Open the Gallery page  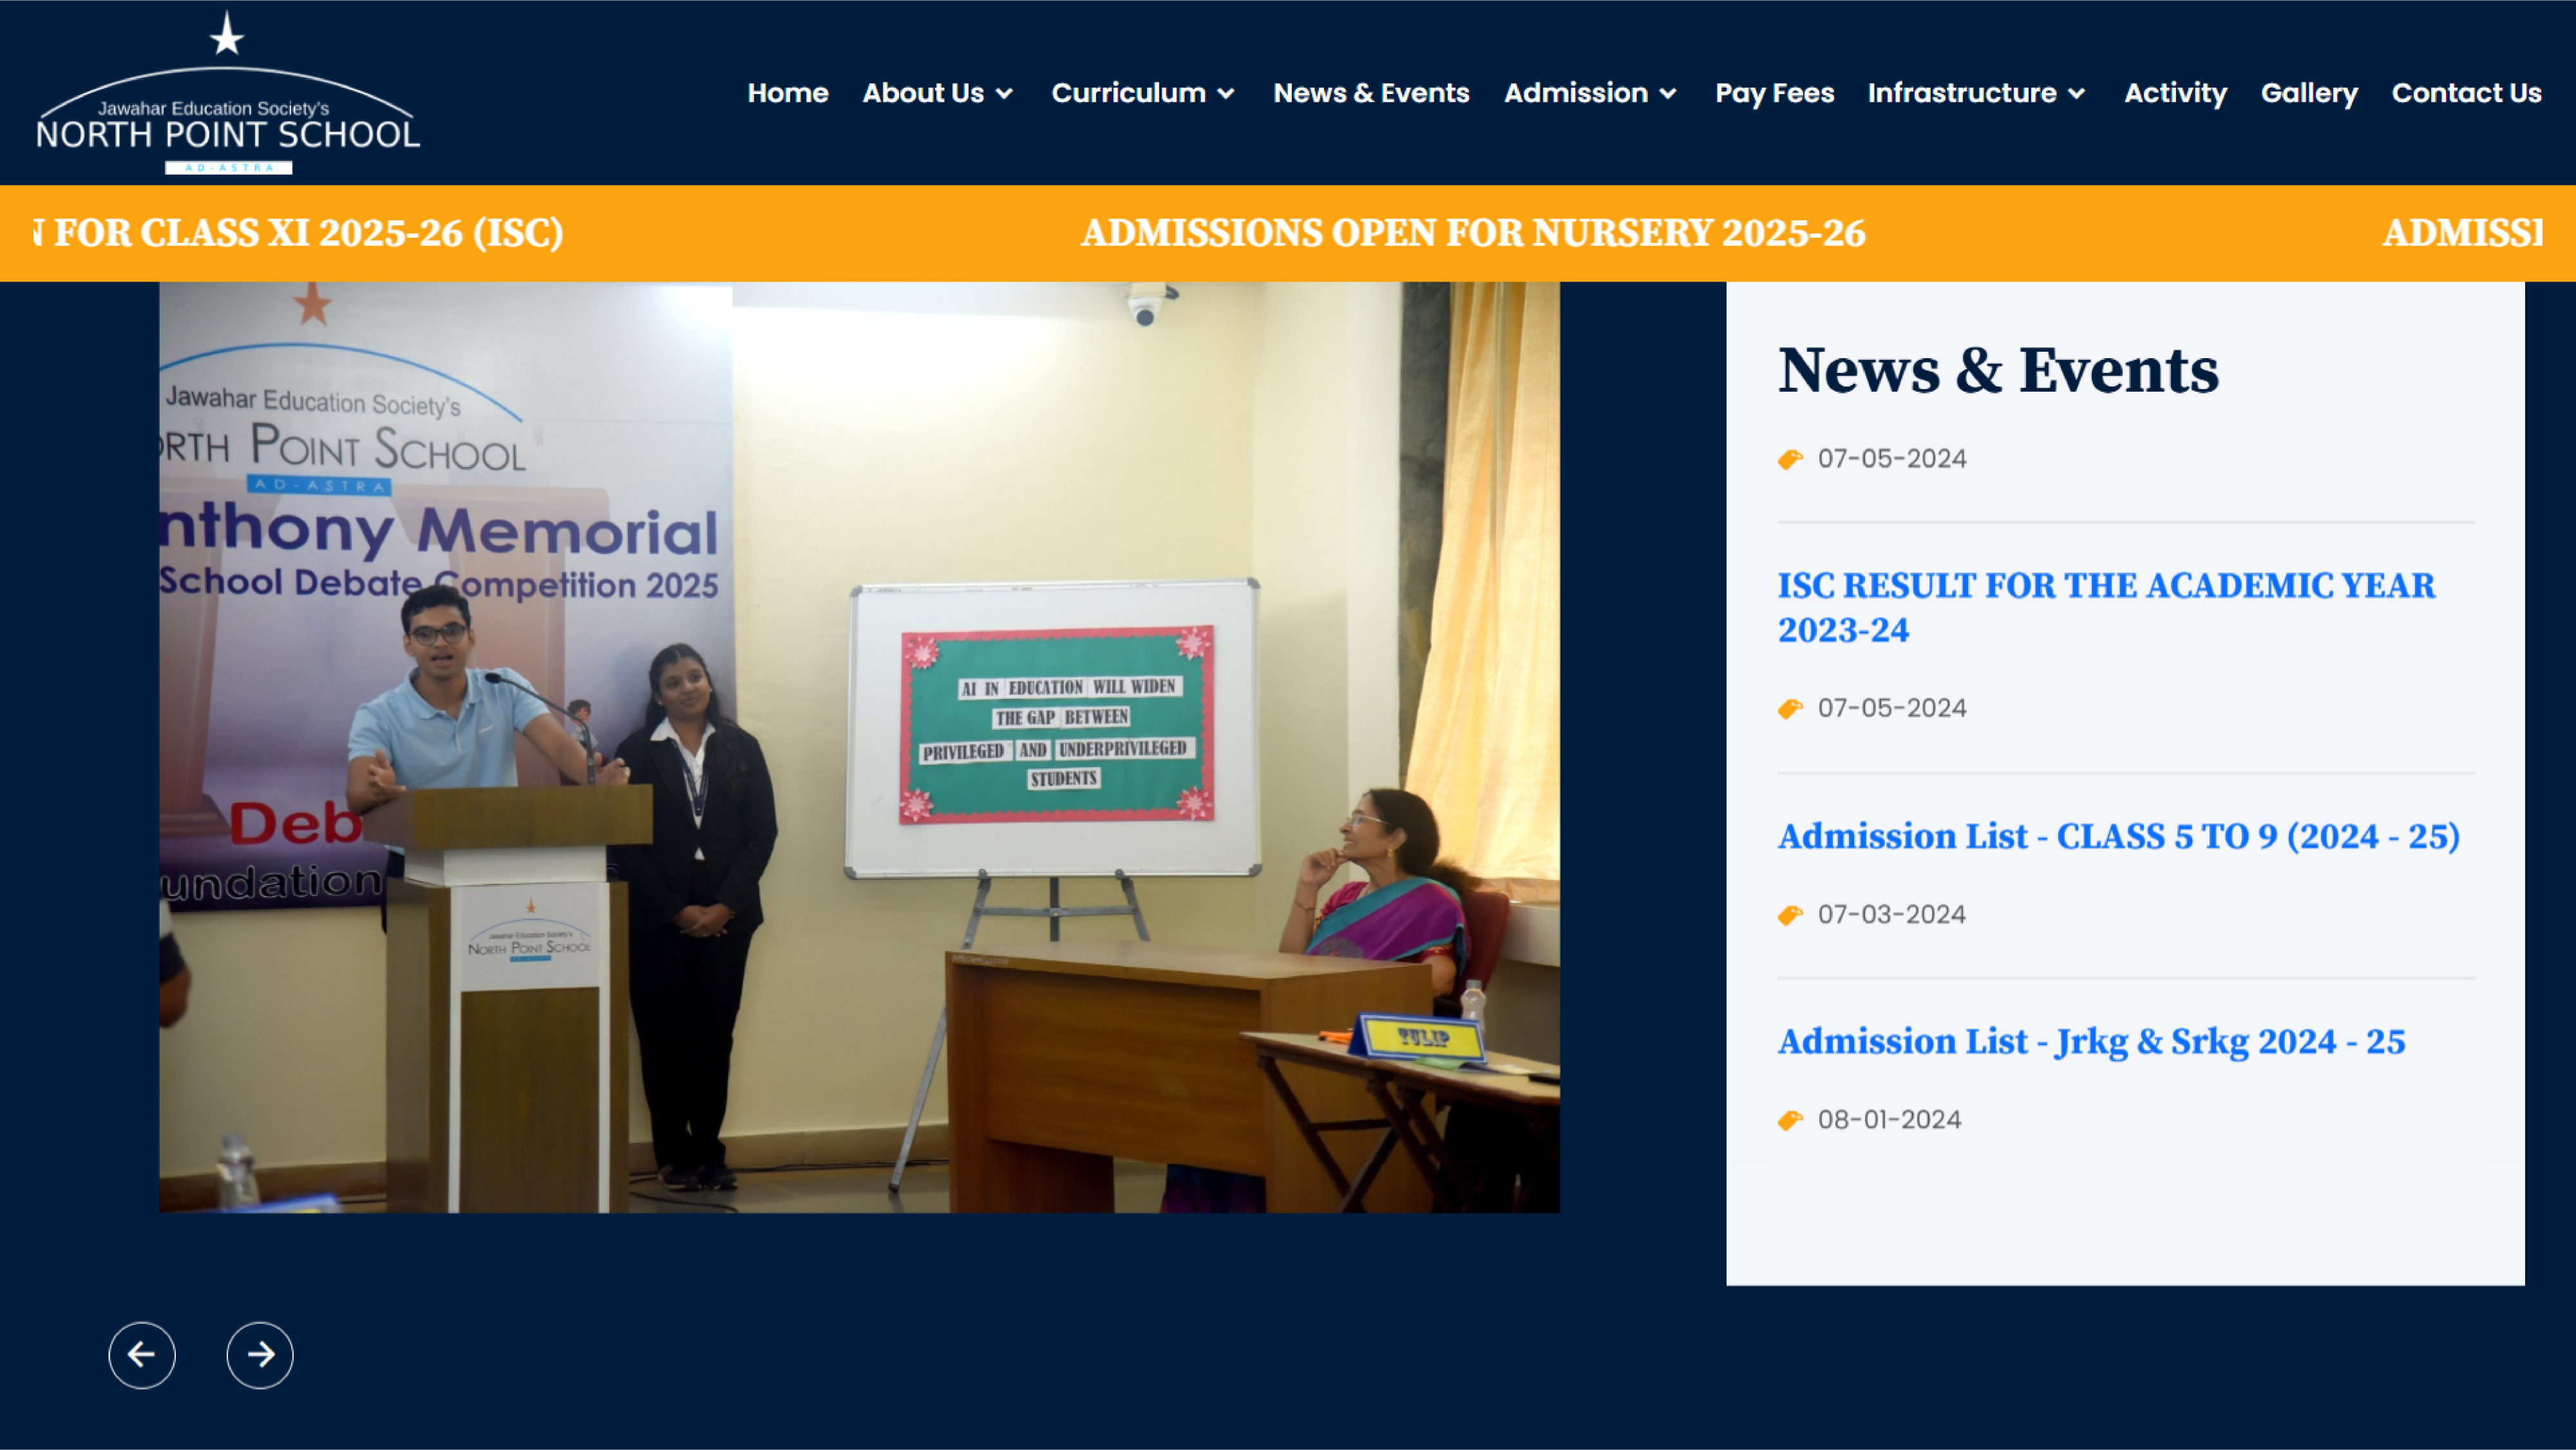pyautogui.click(x=2308, y=93)
